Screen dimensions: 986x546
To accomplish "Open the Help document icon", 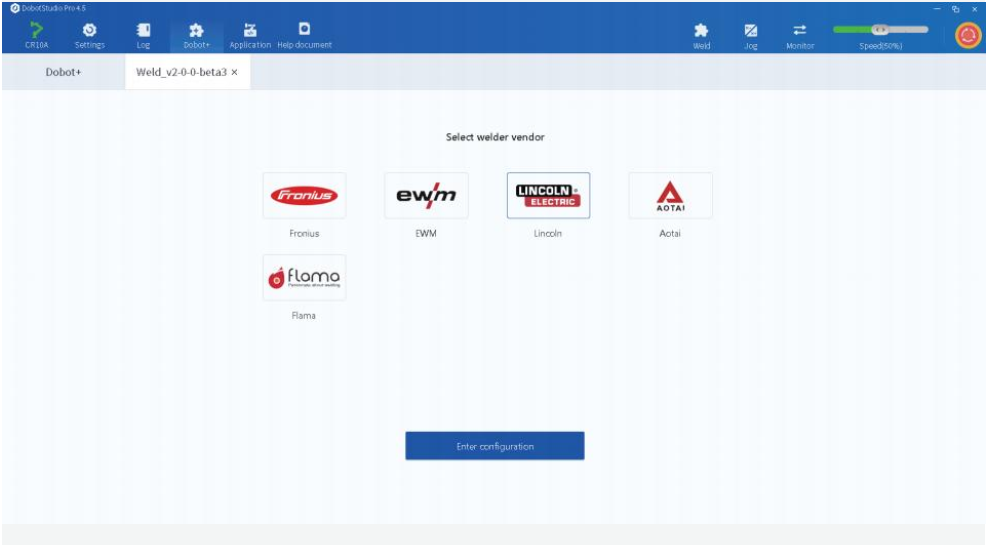I will coord(304,35).
